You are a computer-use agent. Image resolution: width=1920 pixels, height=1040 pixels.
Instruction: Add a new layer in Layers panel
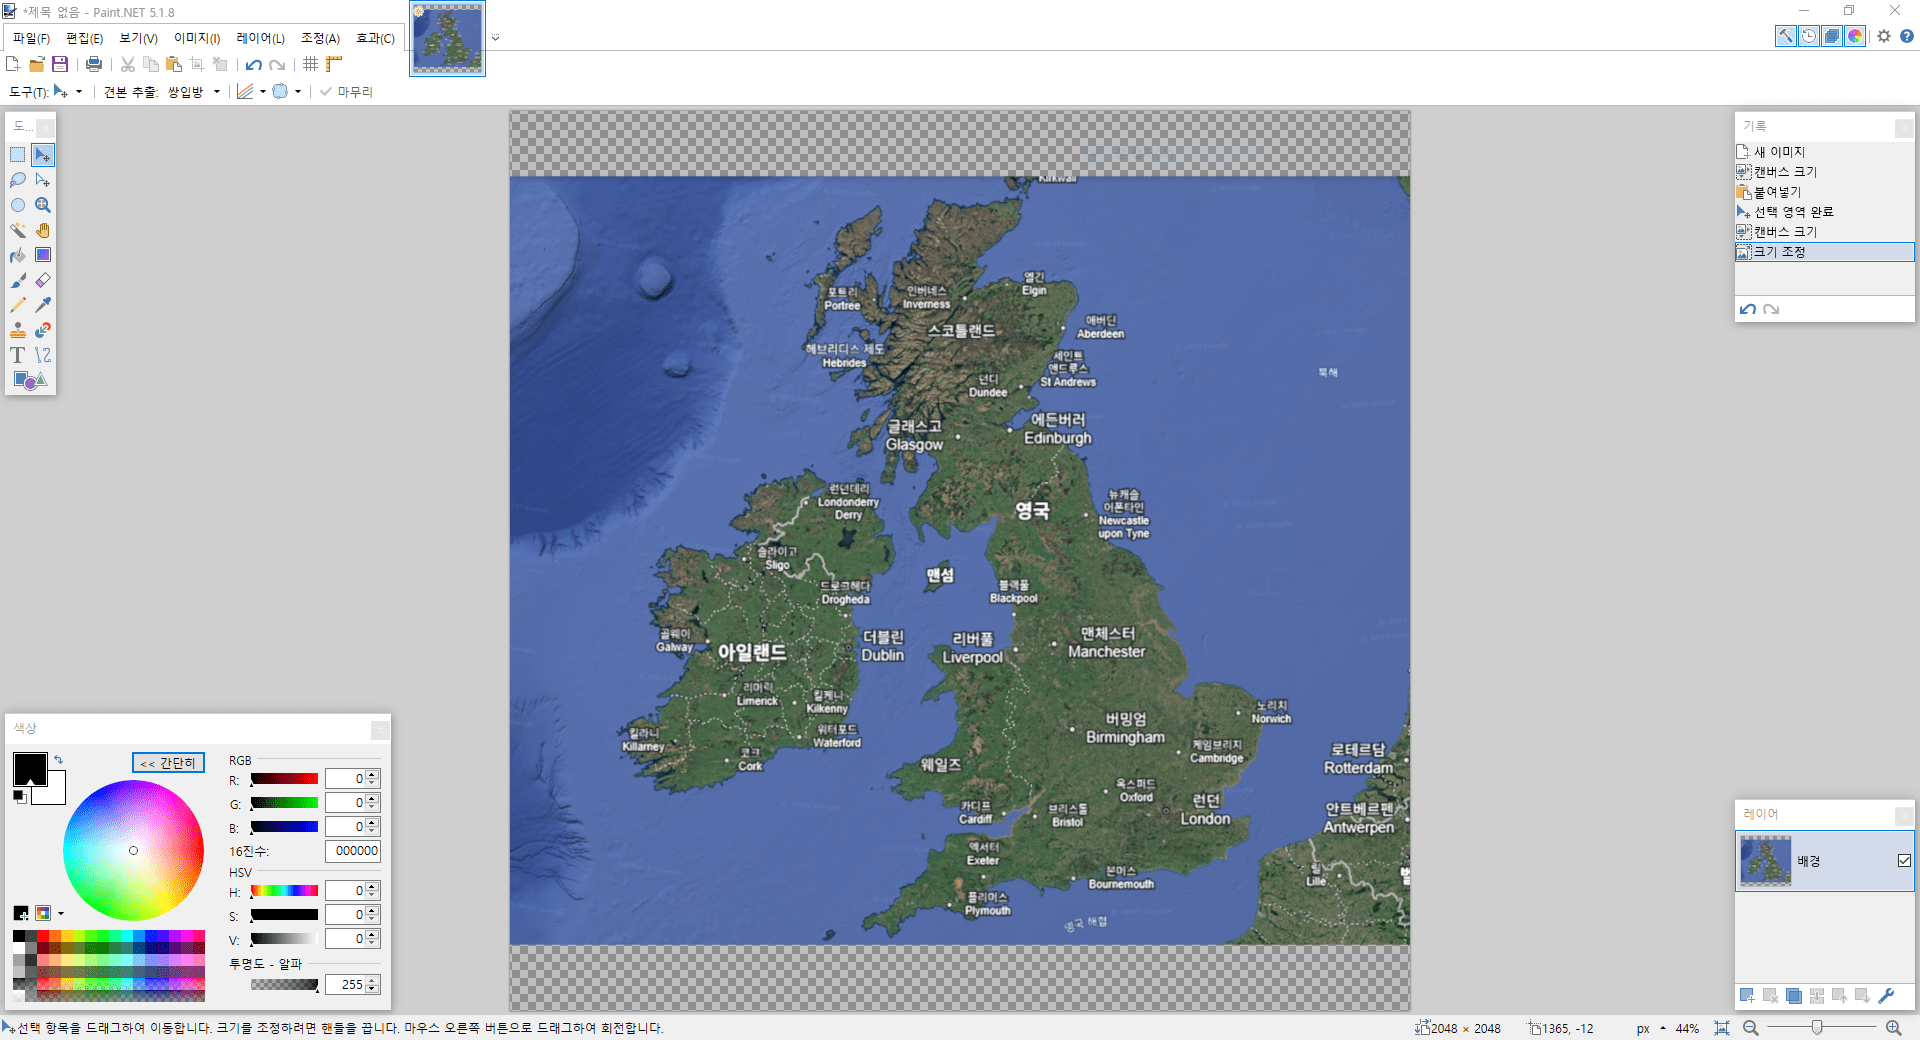[1747, 996]
